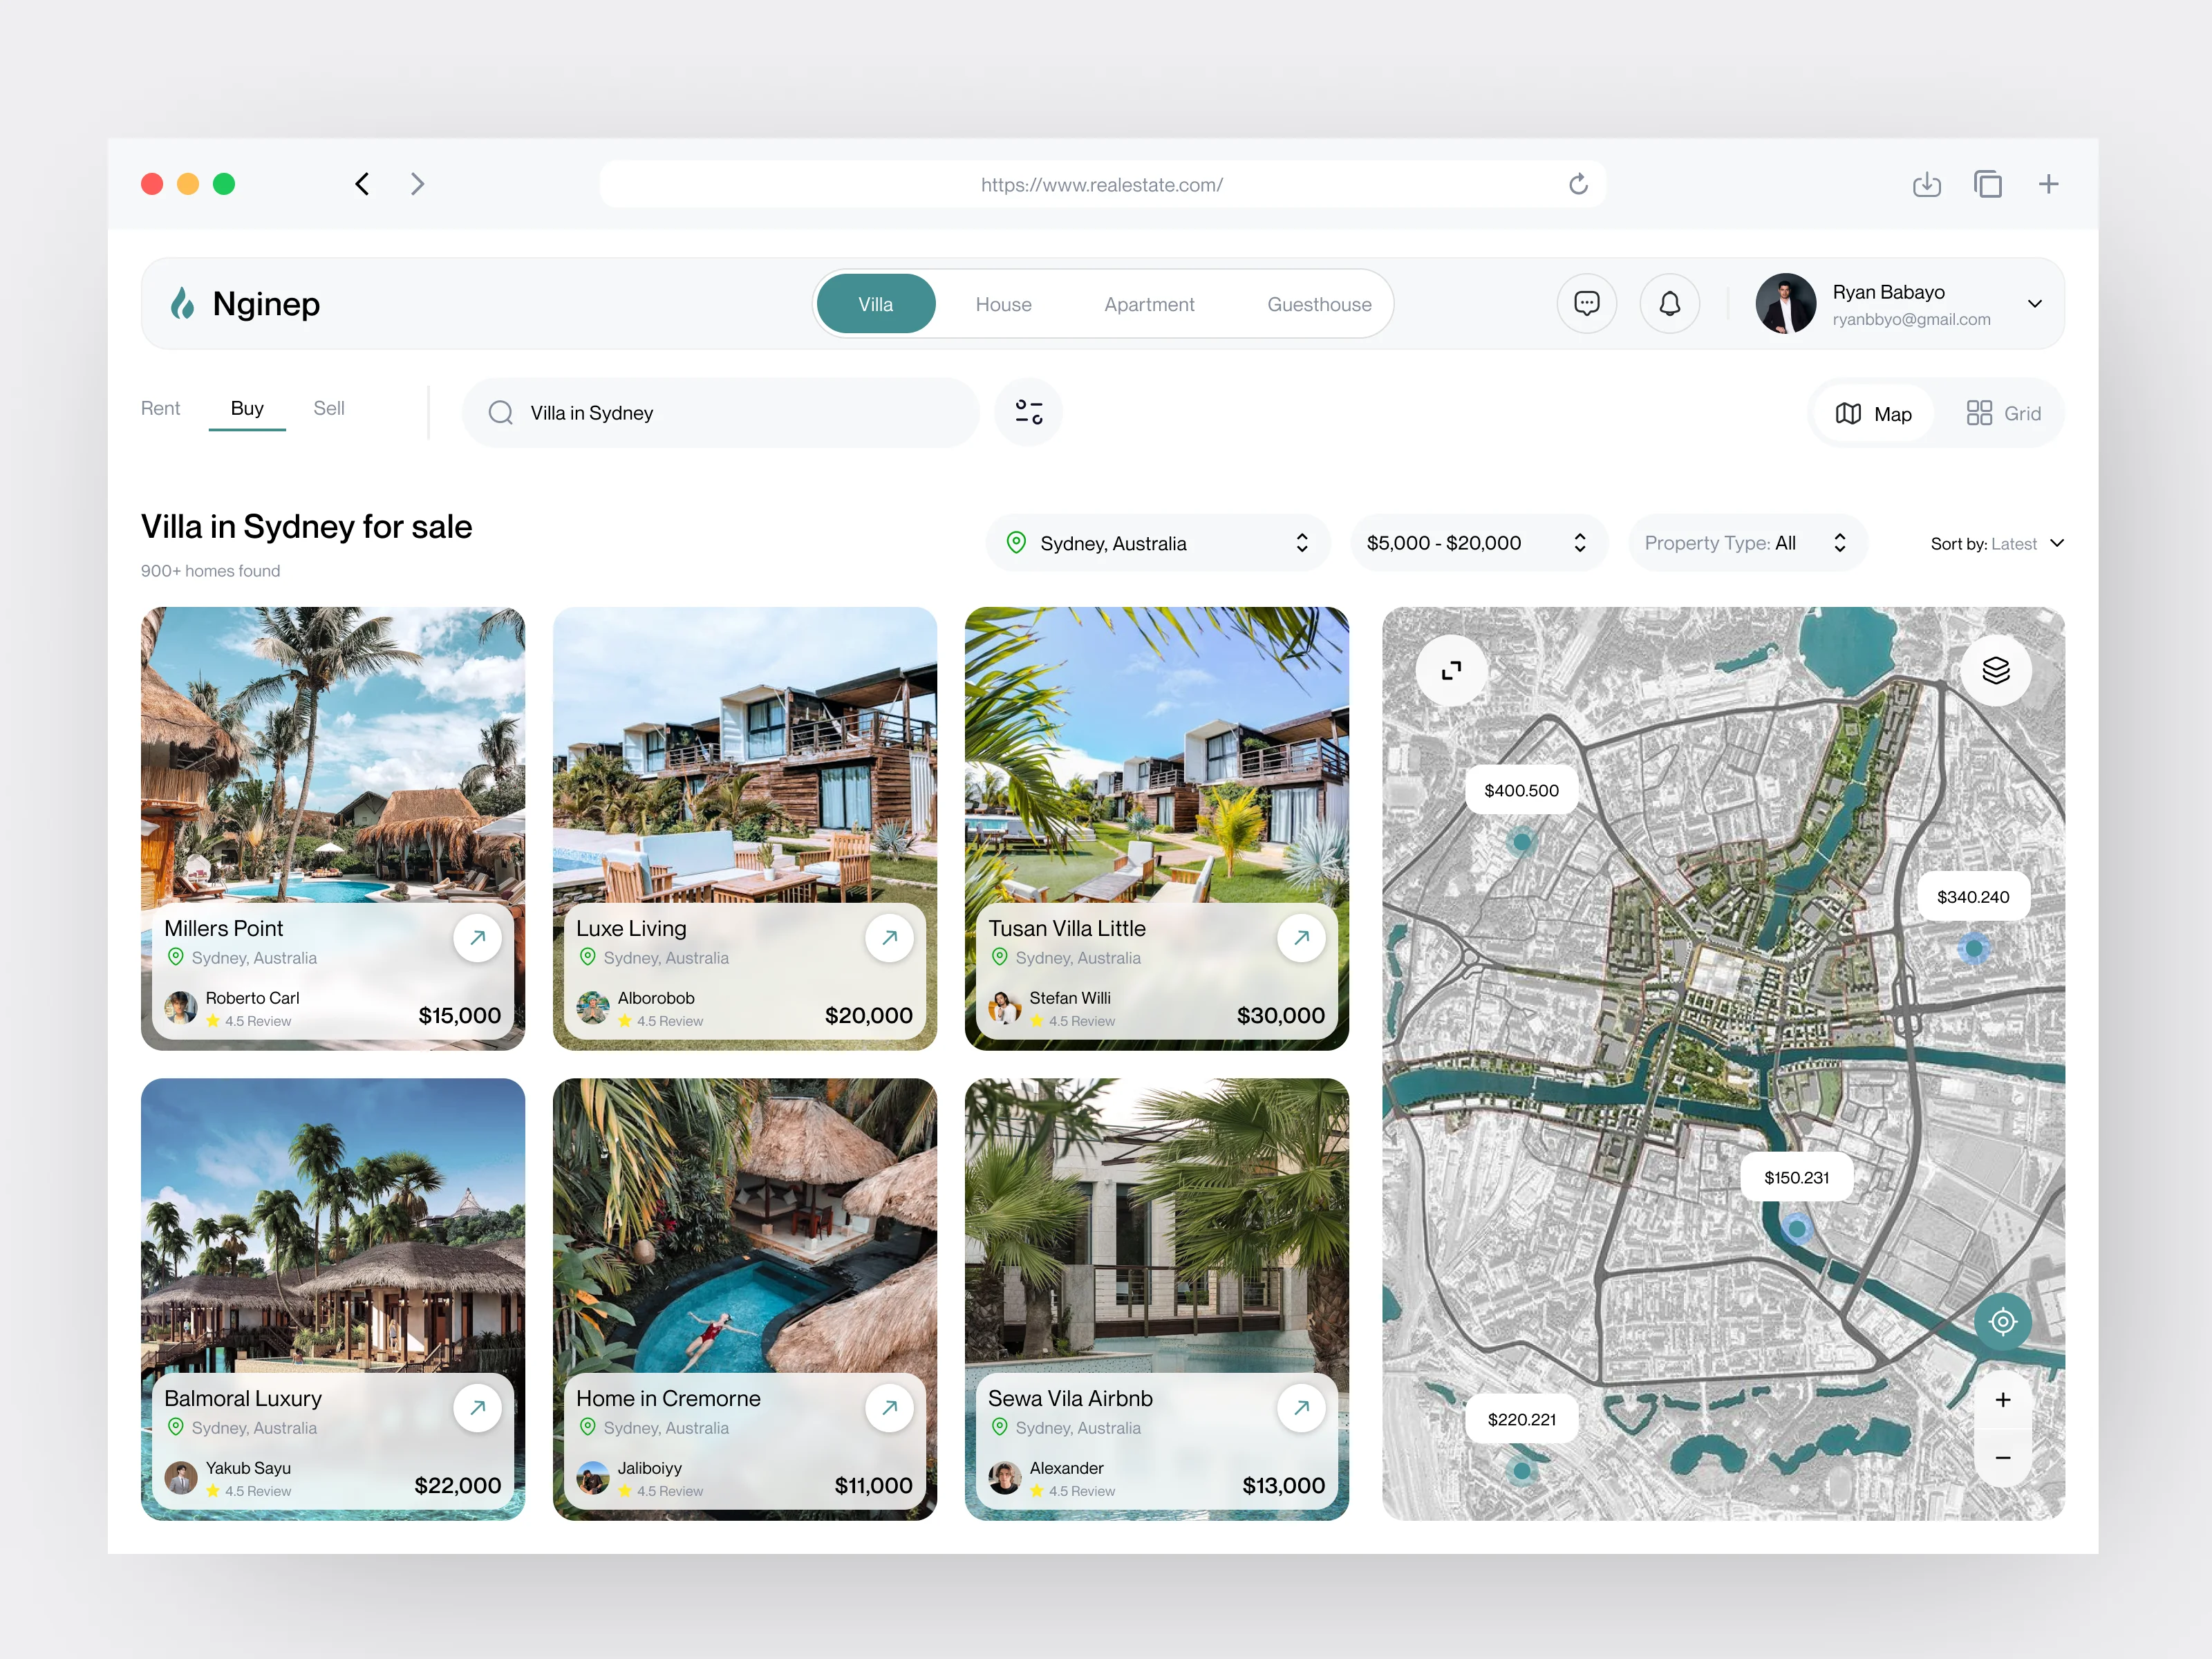Expand the map to fullscreen
2212x1659 pixels.
(x=1451, y=670)
